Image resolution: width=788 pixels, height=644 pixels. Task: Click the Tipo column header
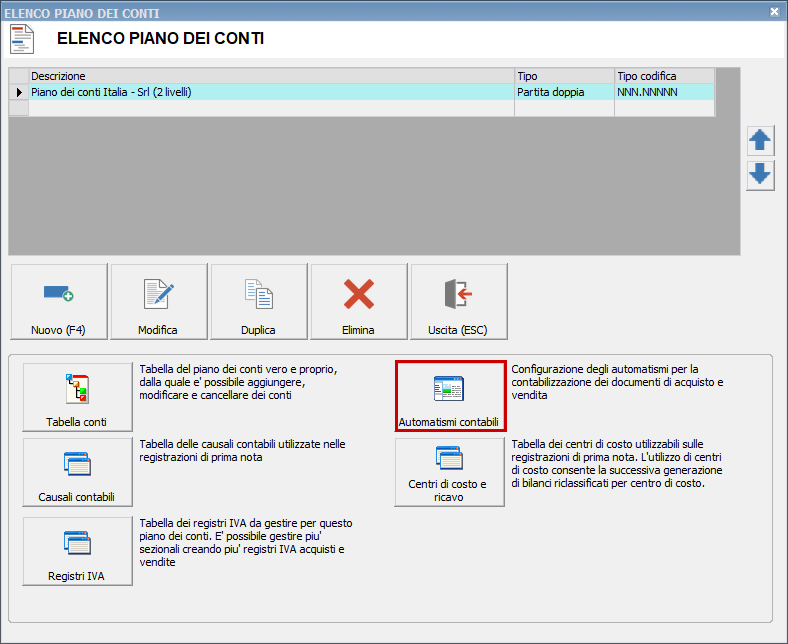(x=563, y=76)
